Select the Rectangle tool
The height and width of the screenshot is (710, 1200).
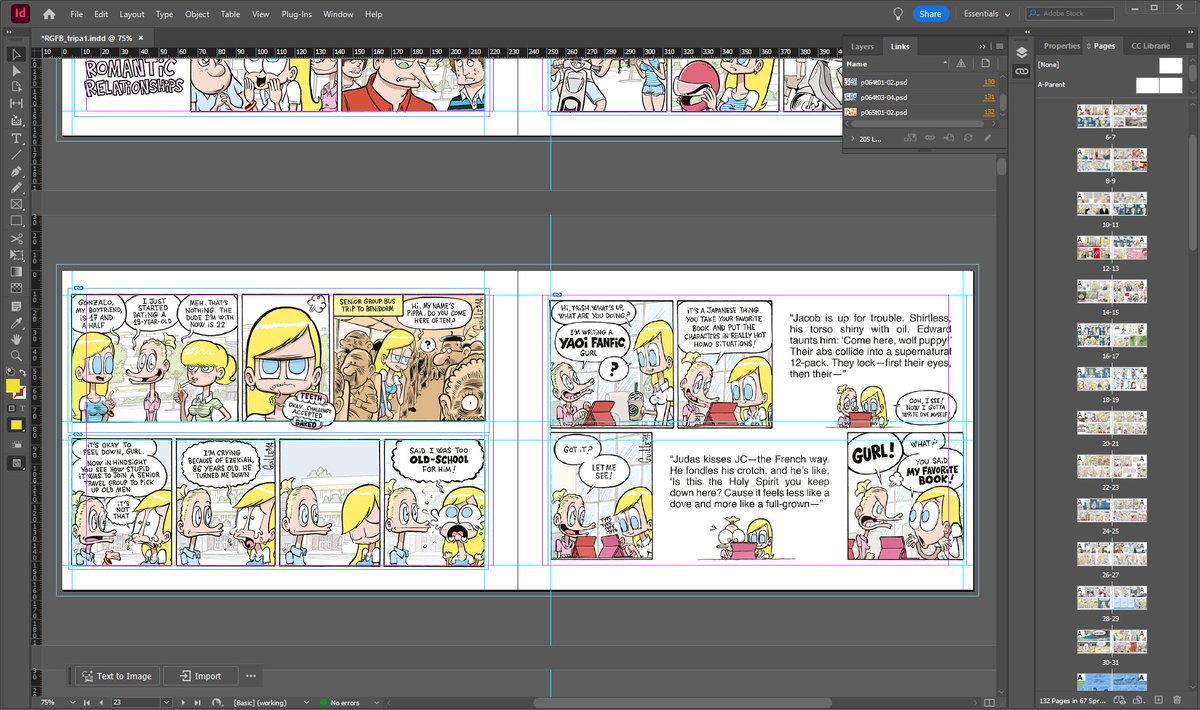coord(16,221)
